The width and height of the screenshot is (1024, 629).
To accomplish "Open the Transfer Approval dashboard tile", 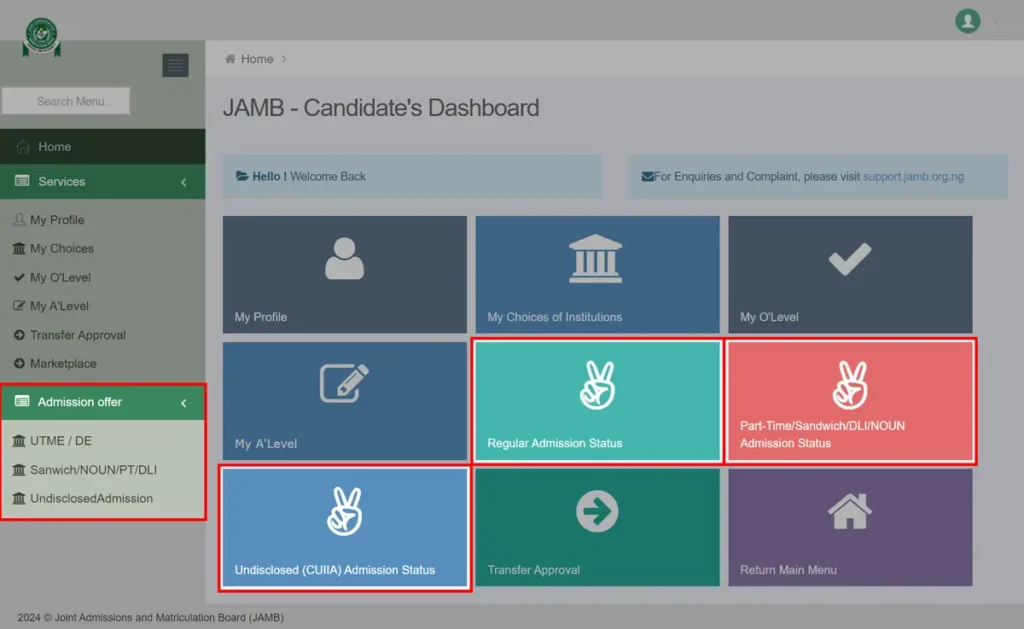I will 598,527.
